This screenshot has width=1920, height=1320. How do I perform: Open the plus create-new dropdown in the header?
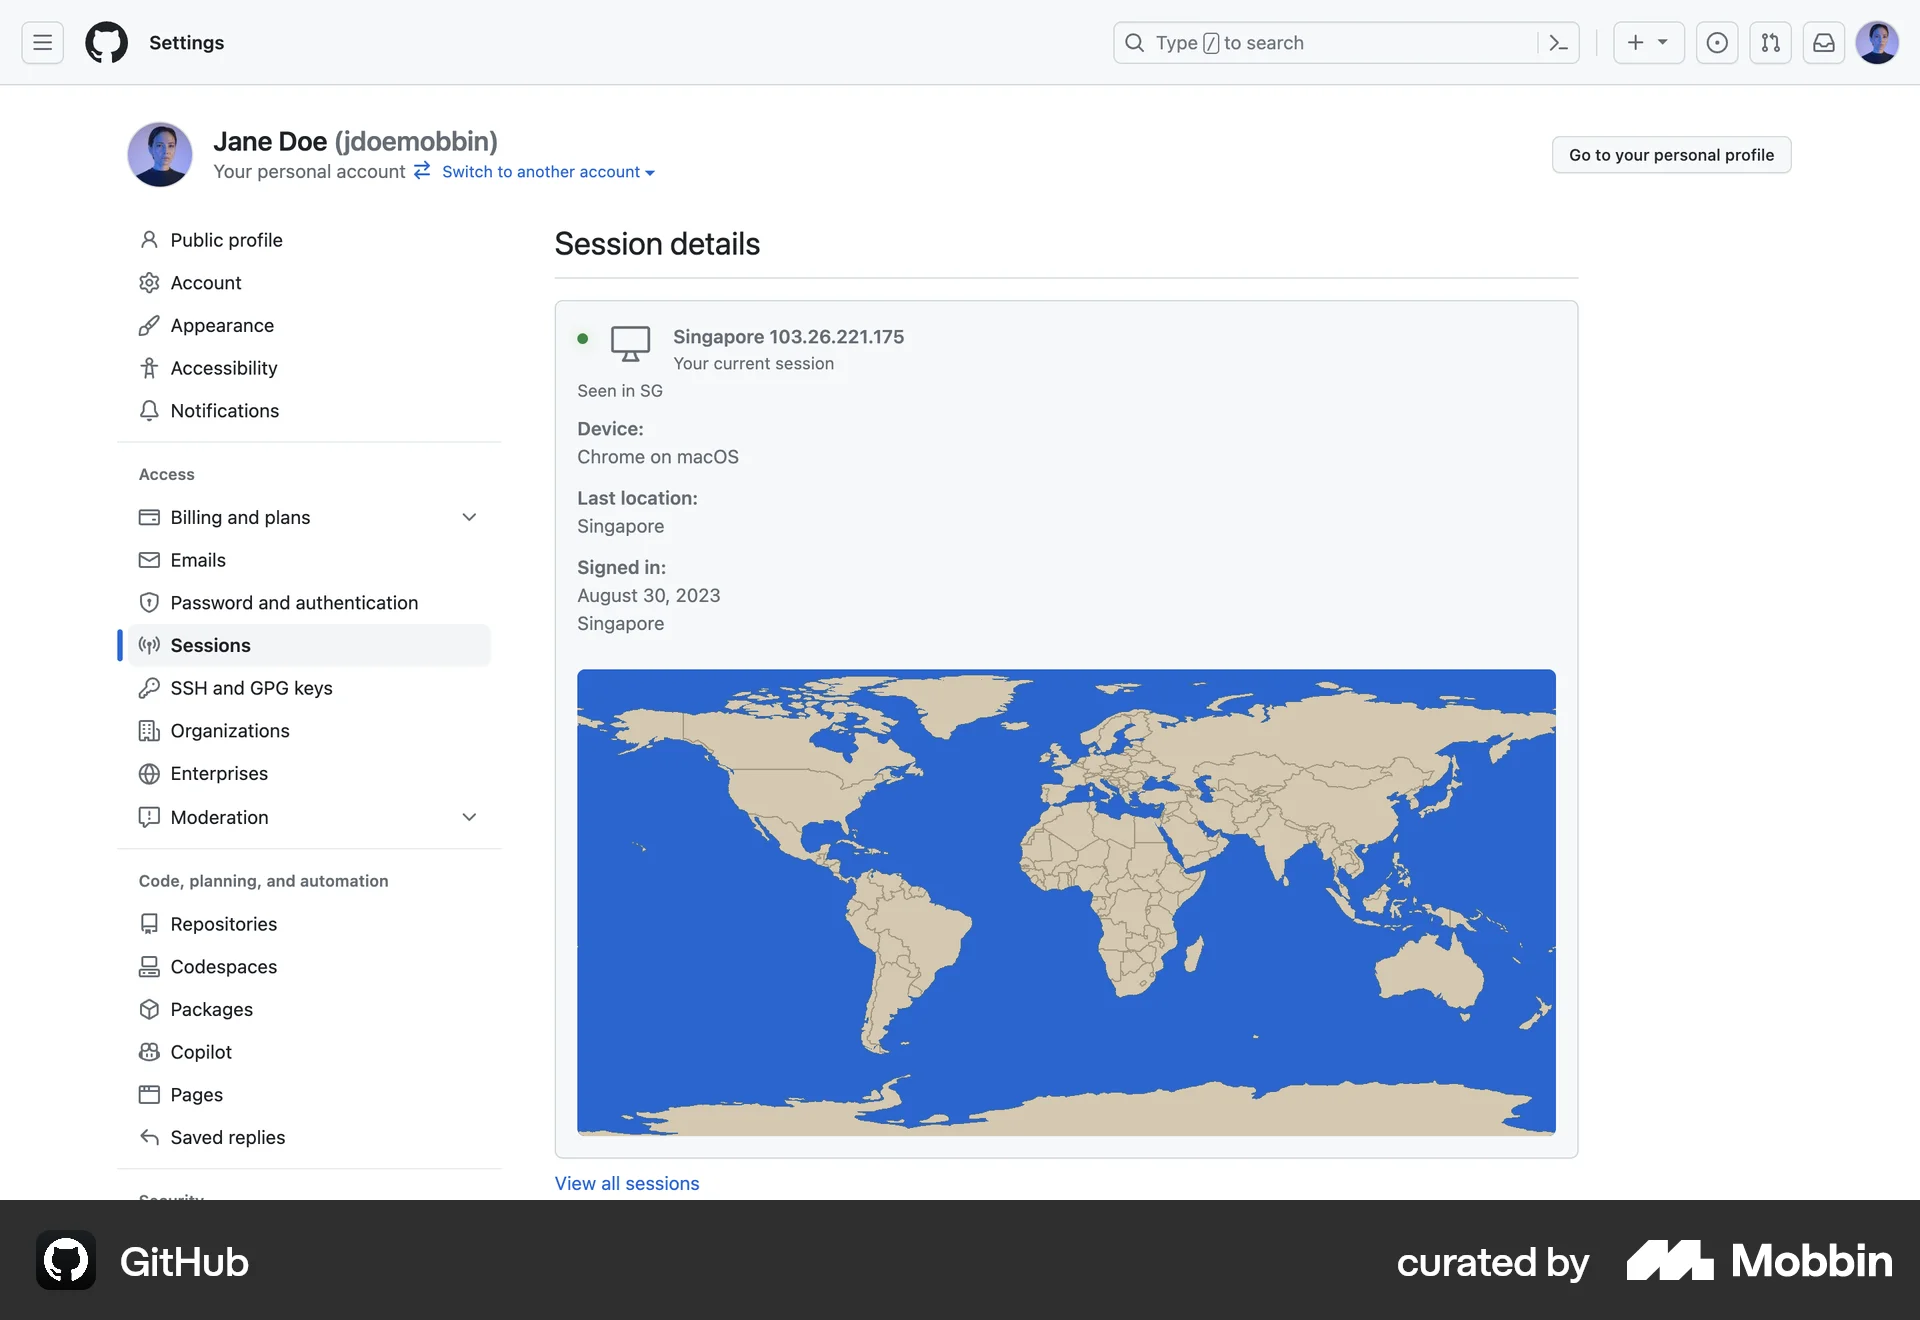(1648, 42)
